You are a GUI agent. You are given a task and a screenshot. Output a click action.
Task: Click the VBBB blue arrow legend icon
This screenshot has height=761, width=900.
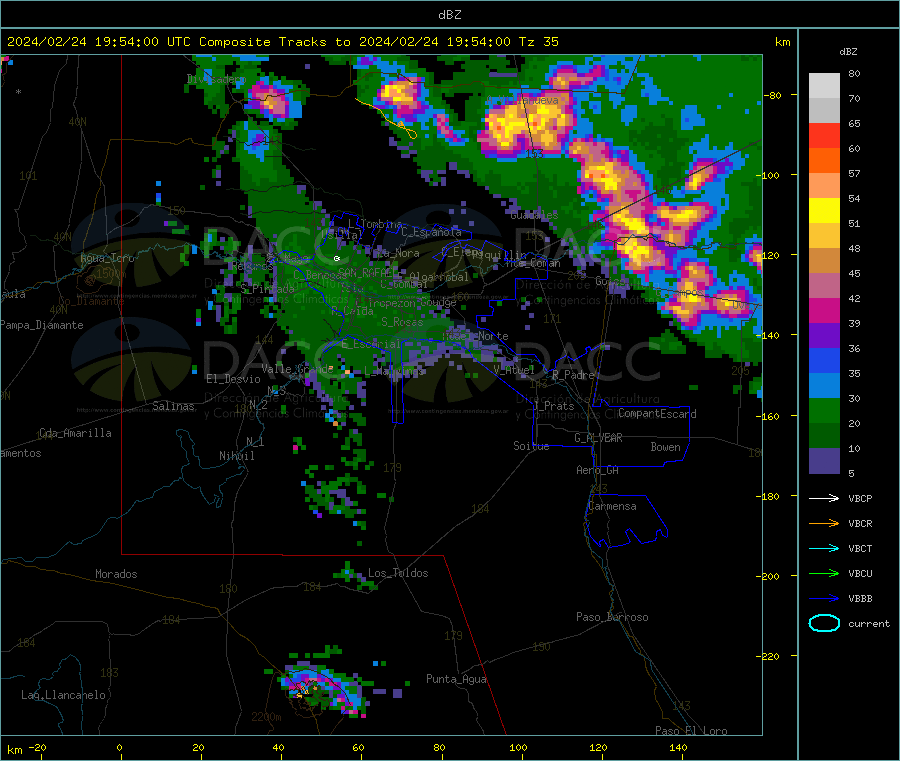point(824,598)
